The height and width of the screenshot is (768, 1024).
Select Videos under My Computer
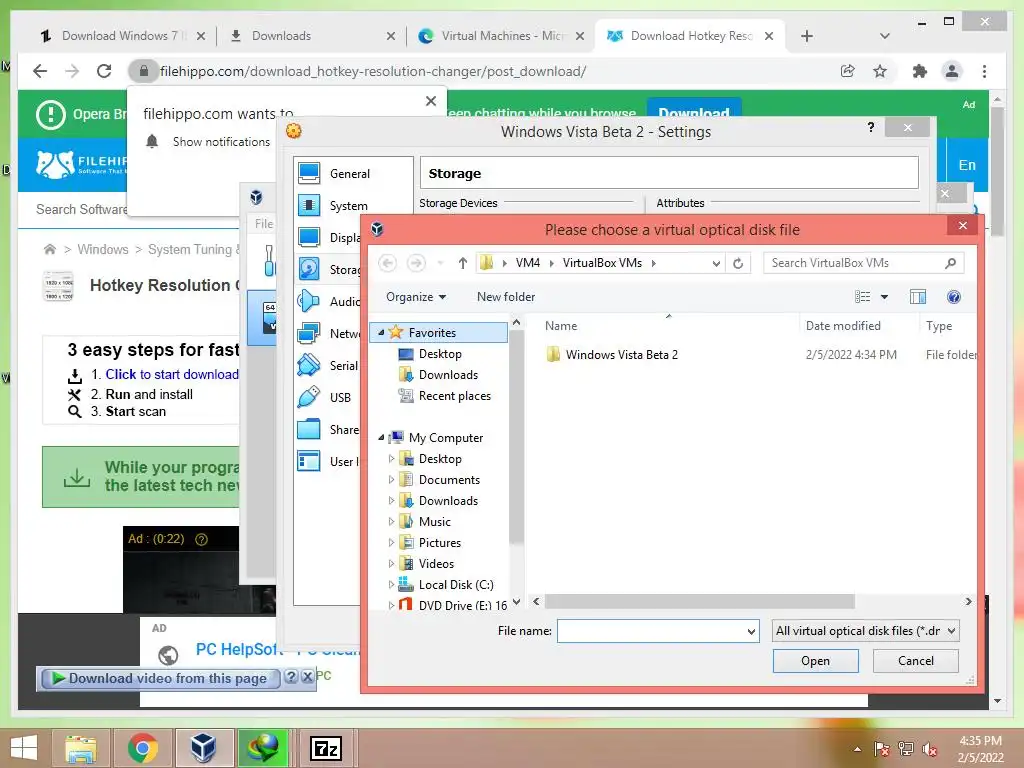tap(436, 564)
